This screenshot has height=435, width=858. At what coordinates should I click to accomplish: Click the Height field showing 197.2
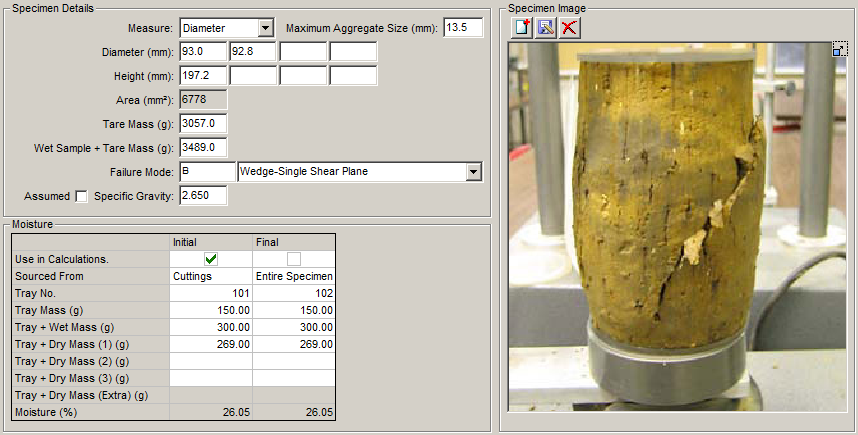203,76
